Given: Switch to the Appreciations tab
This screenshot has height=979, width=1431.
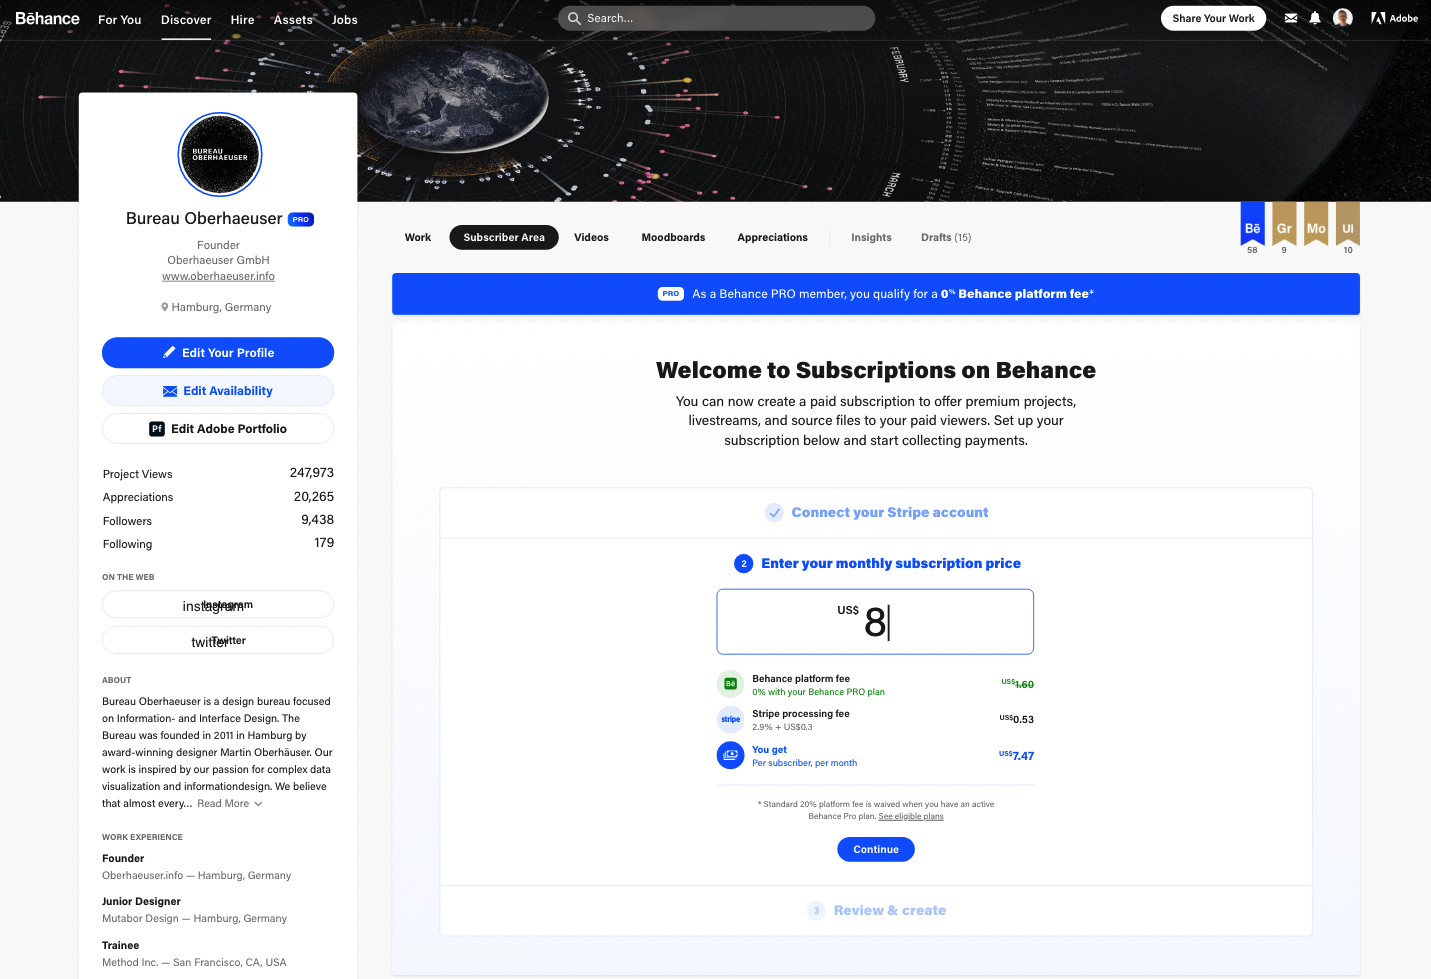Looking at the screenshot, I should (772, 238).
